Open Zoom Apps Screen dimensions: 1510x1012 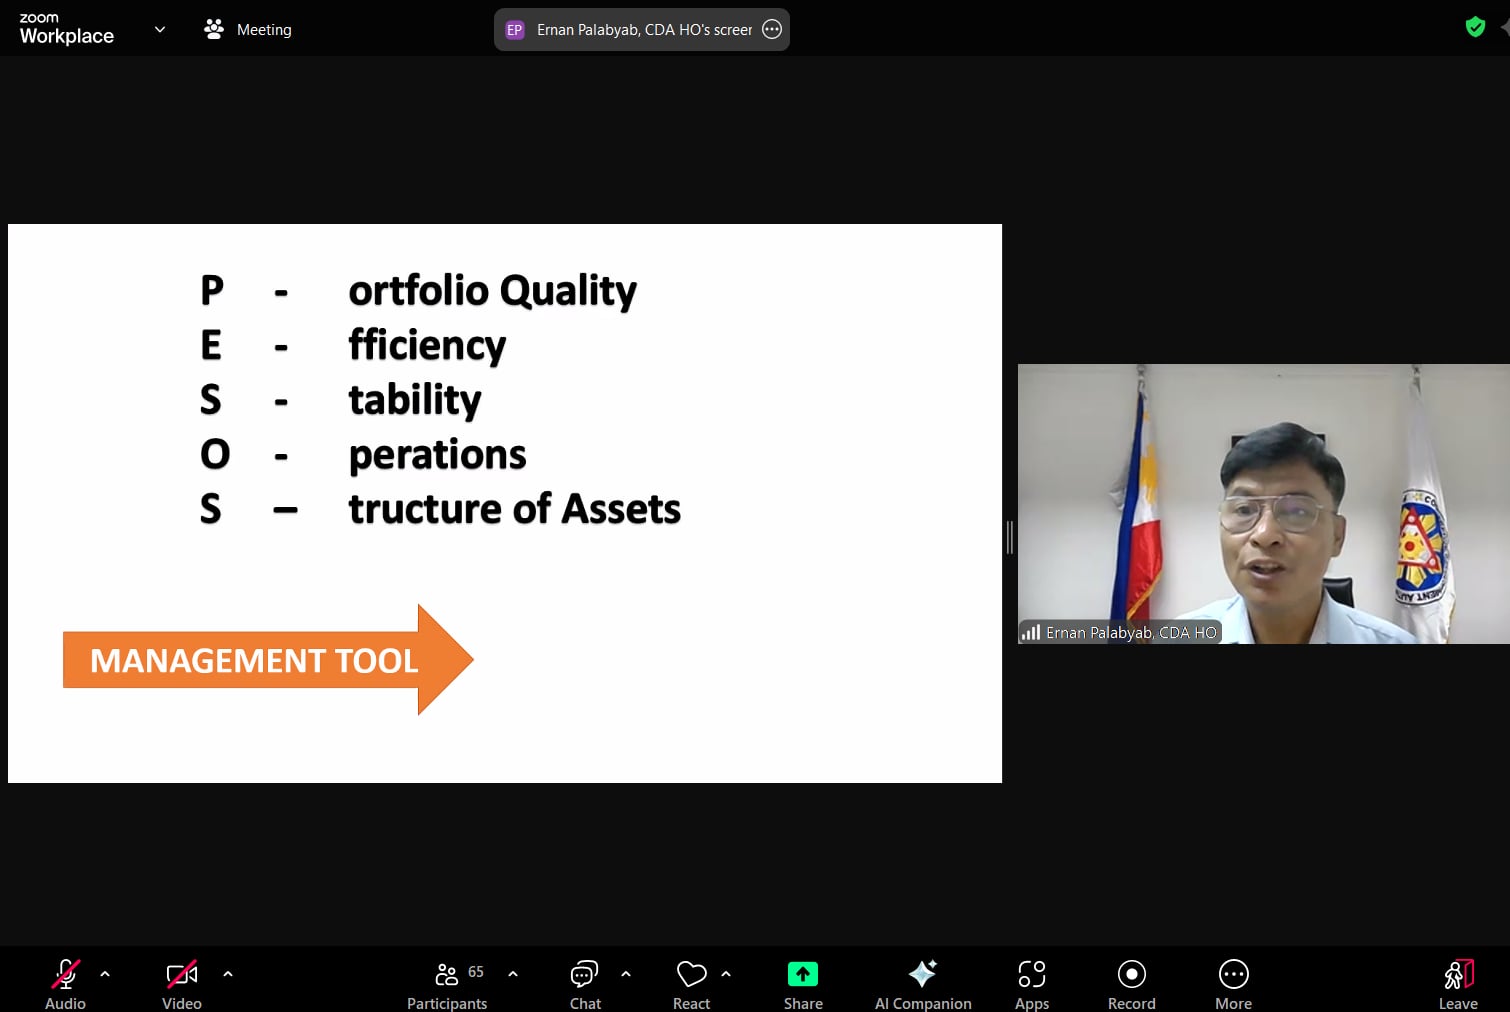coord(1032,984)
